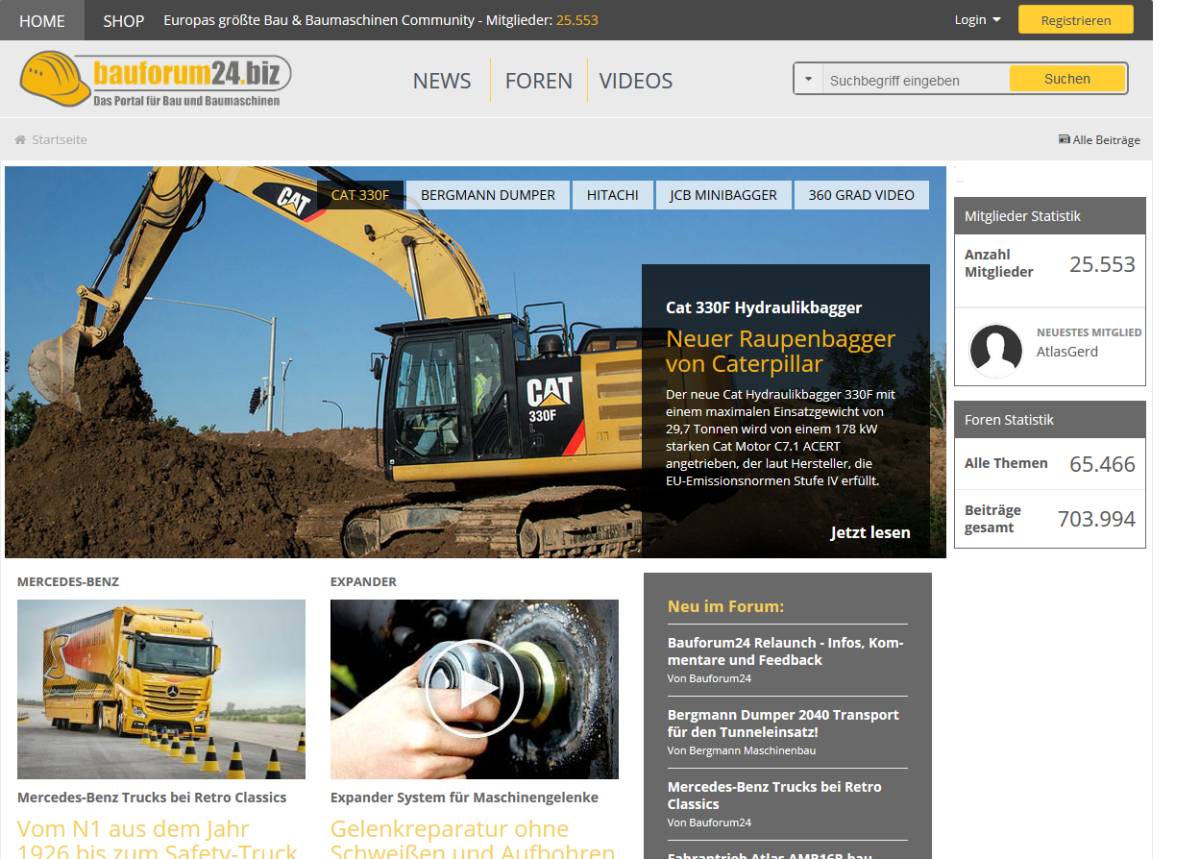Click the EXPANDER category label
This screenshot has height=859, width=1200.
tap(363, 581)
